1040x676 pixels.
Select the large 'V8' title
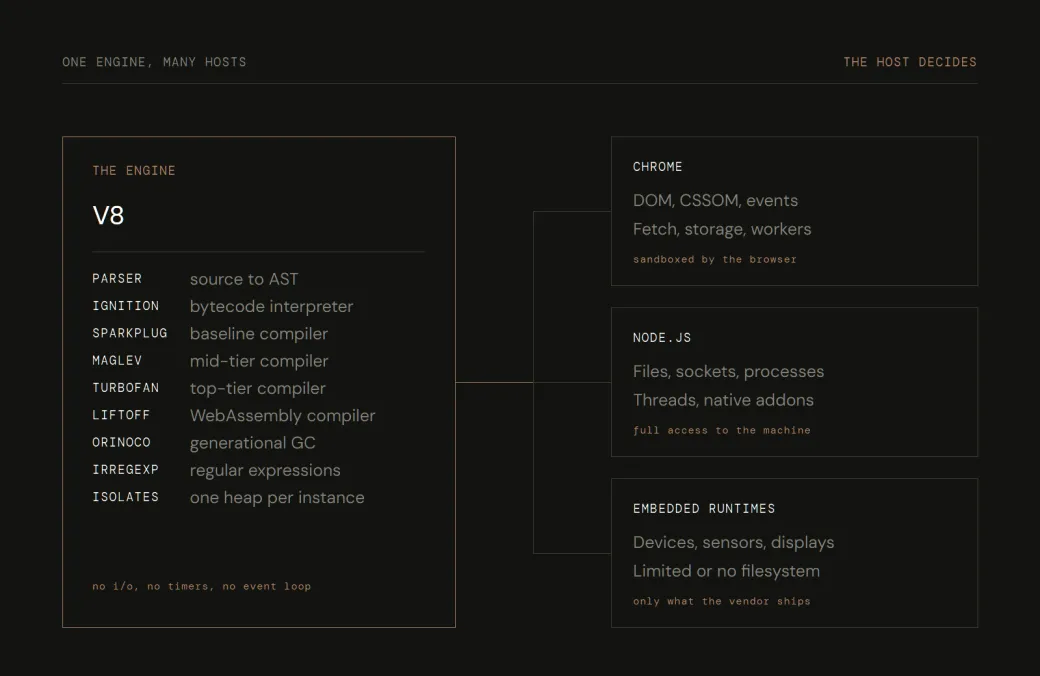click(x=108, y=215)
